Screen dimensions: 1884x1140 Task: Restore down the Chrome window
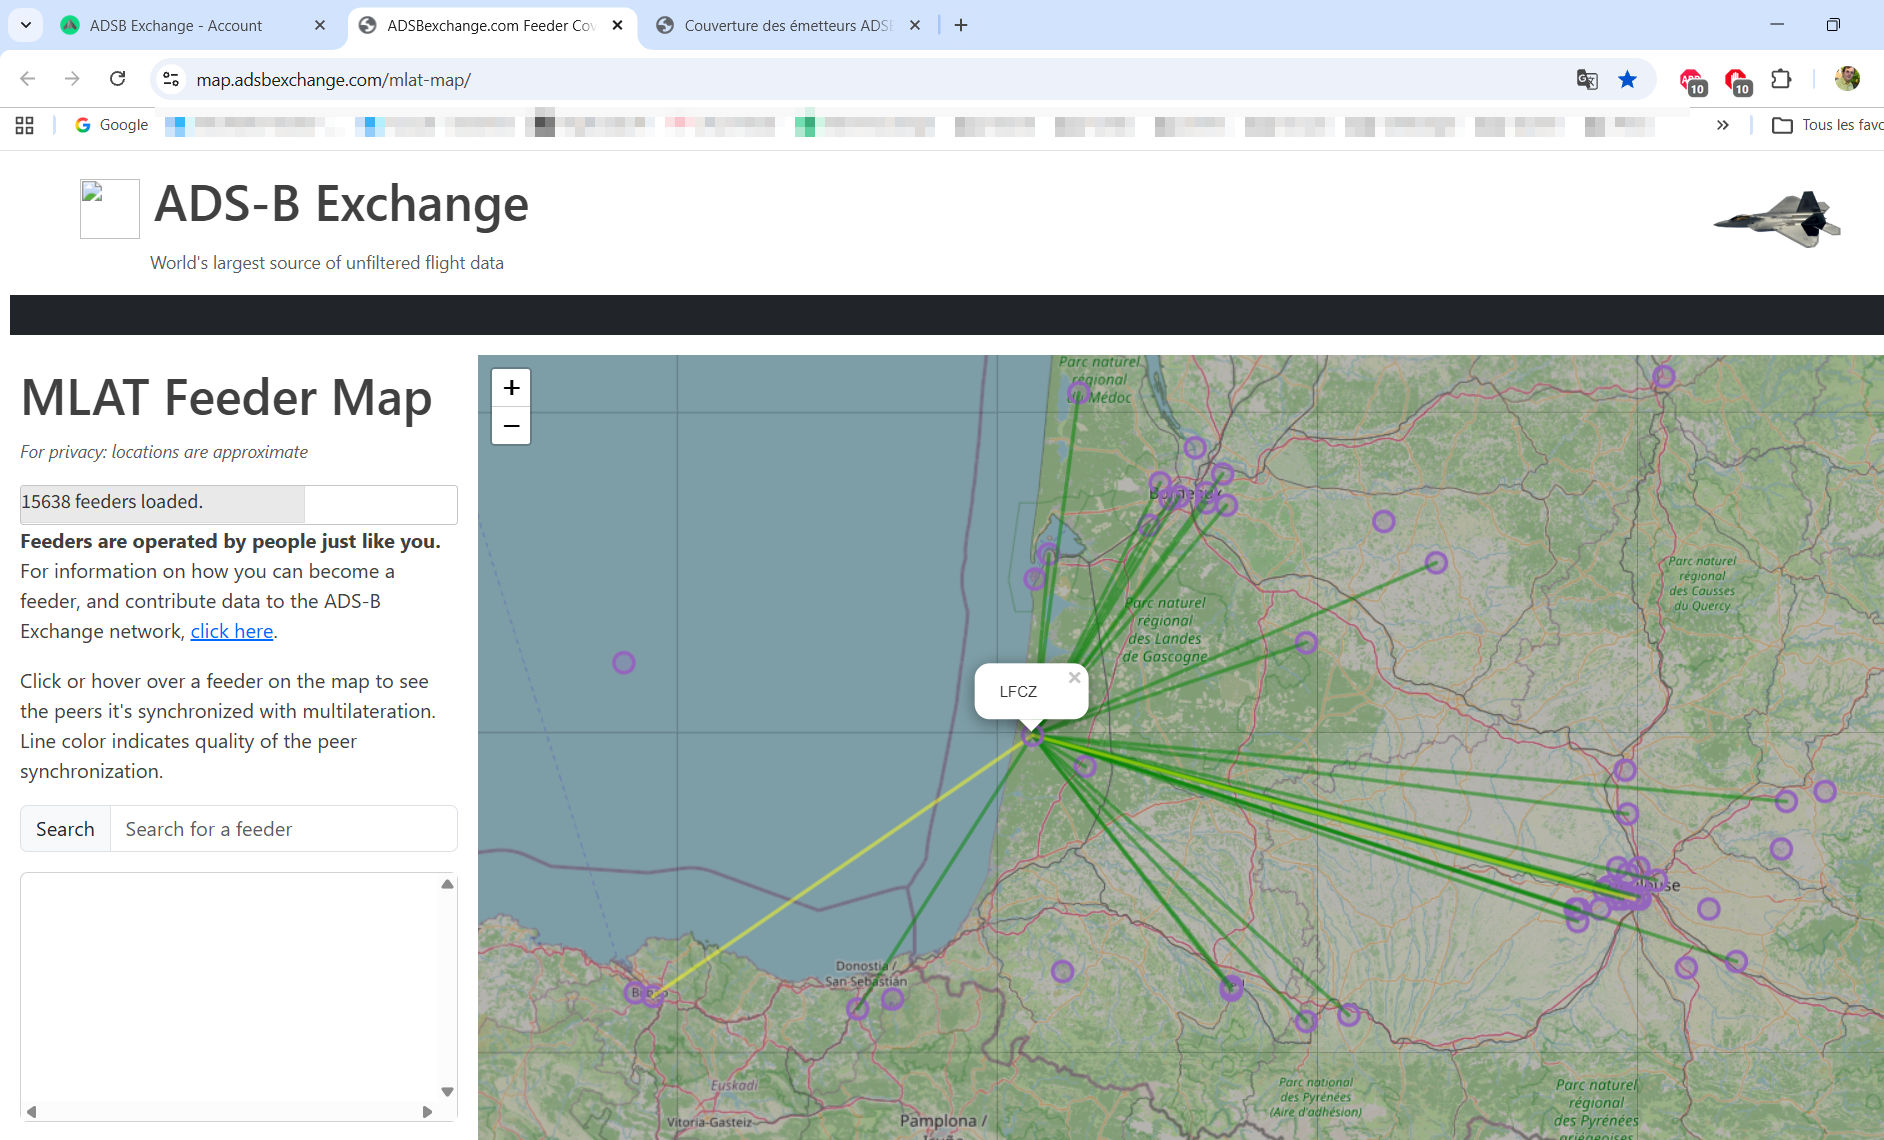[x=1833, y=25]
